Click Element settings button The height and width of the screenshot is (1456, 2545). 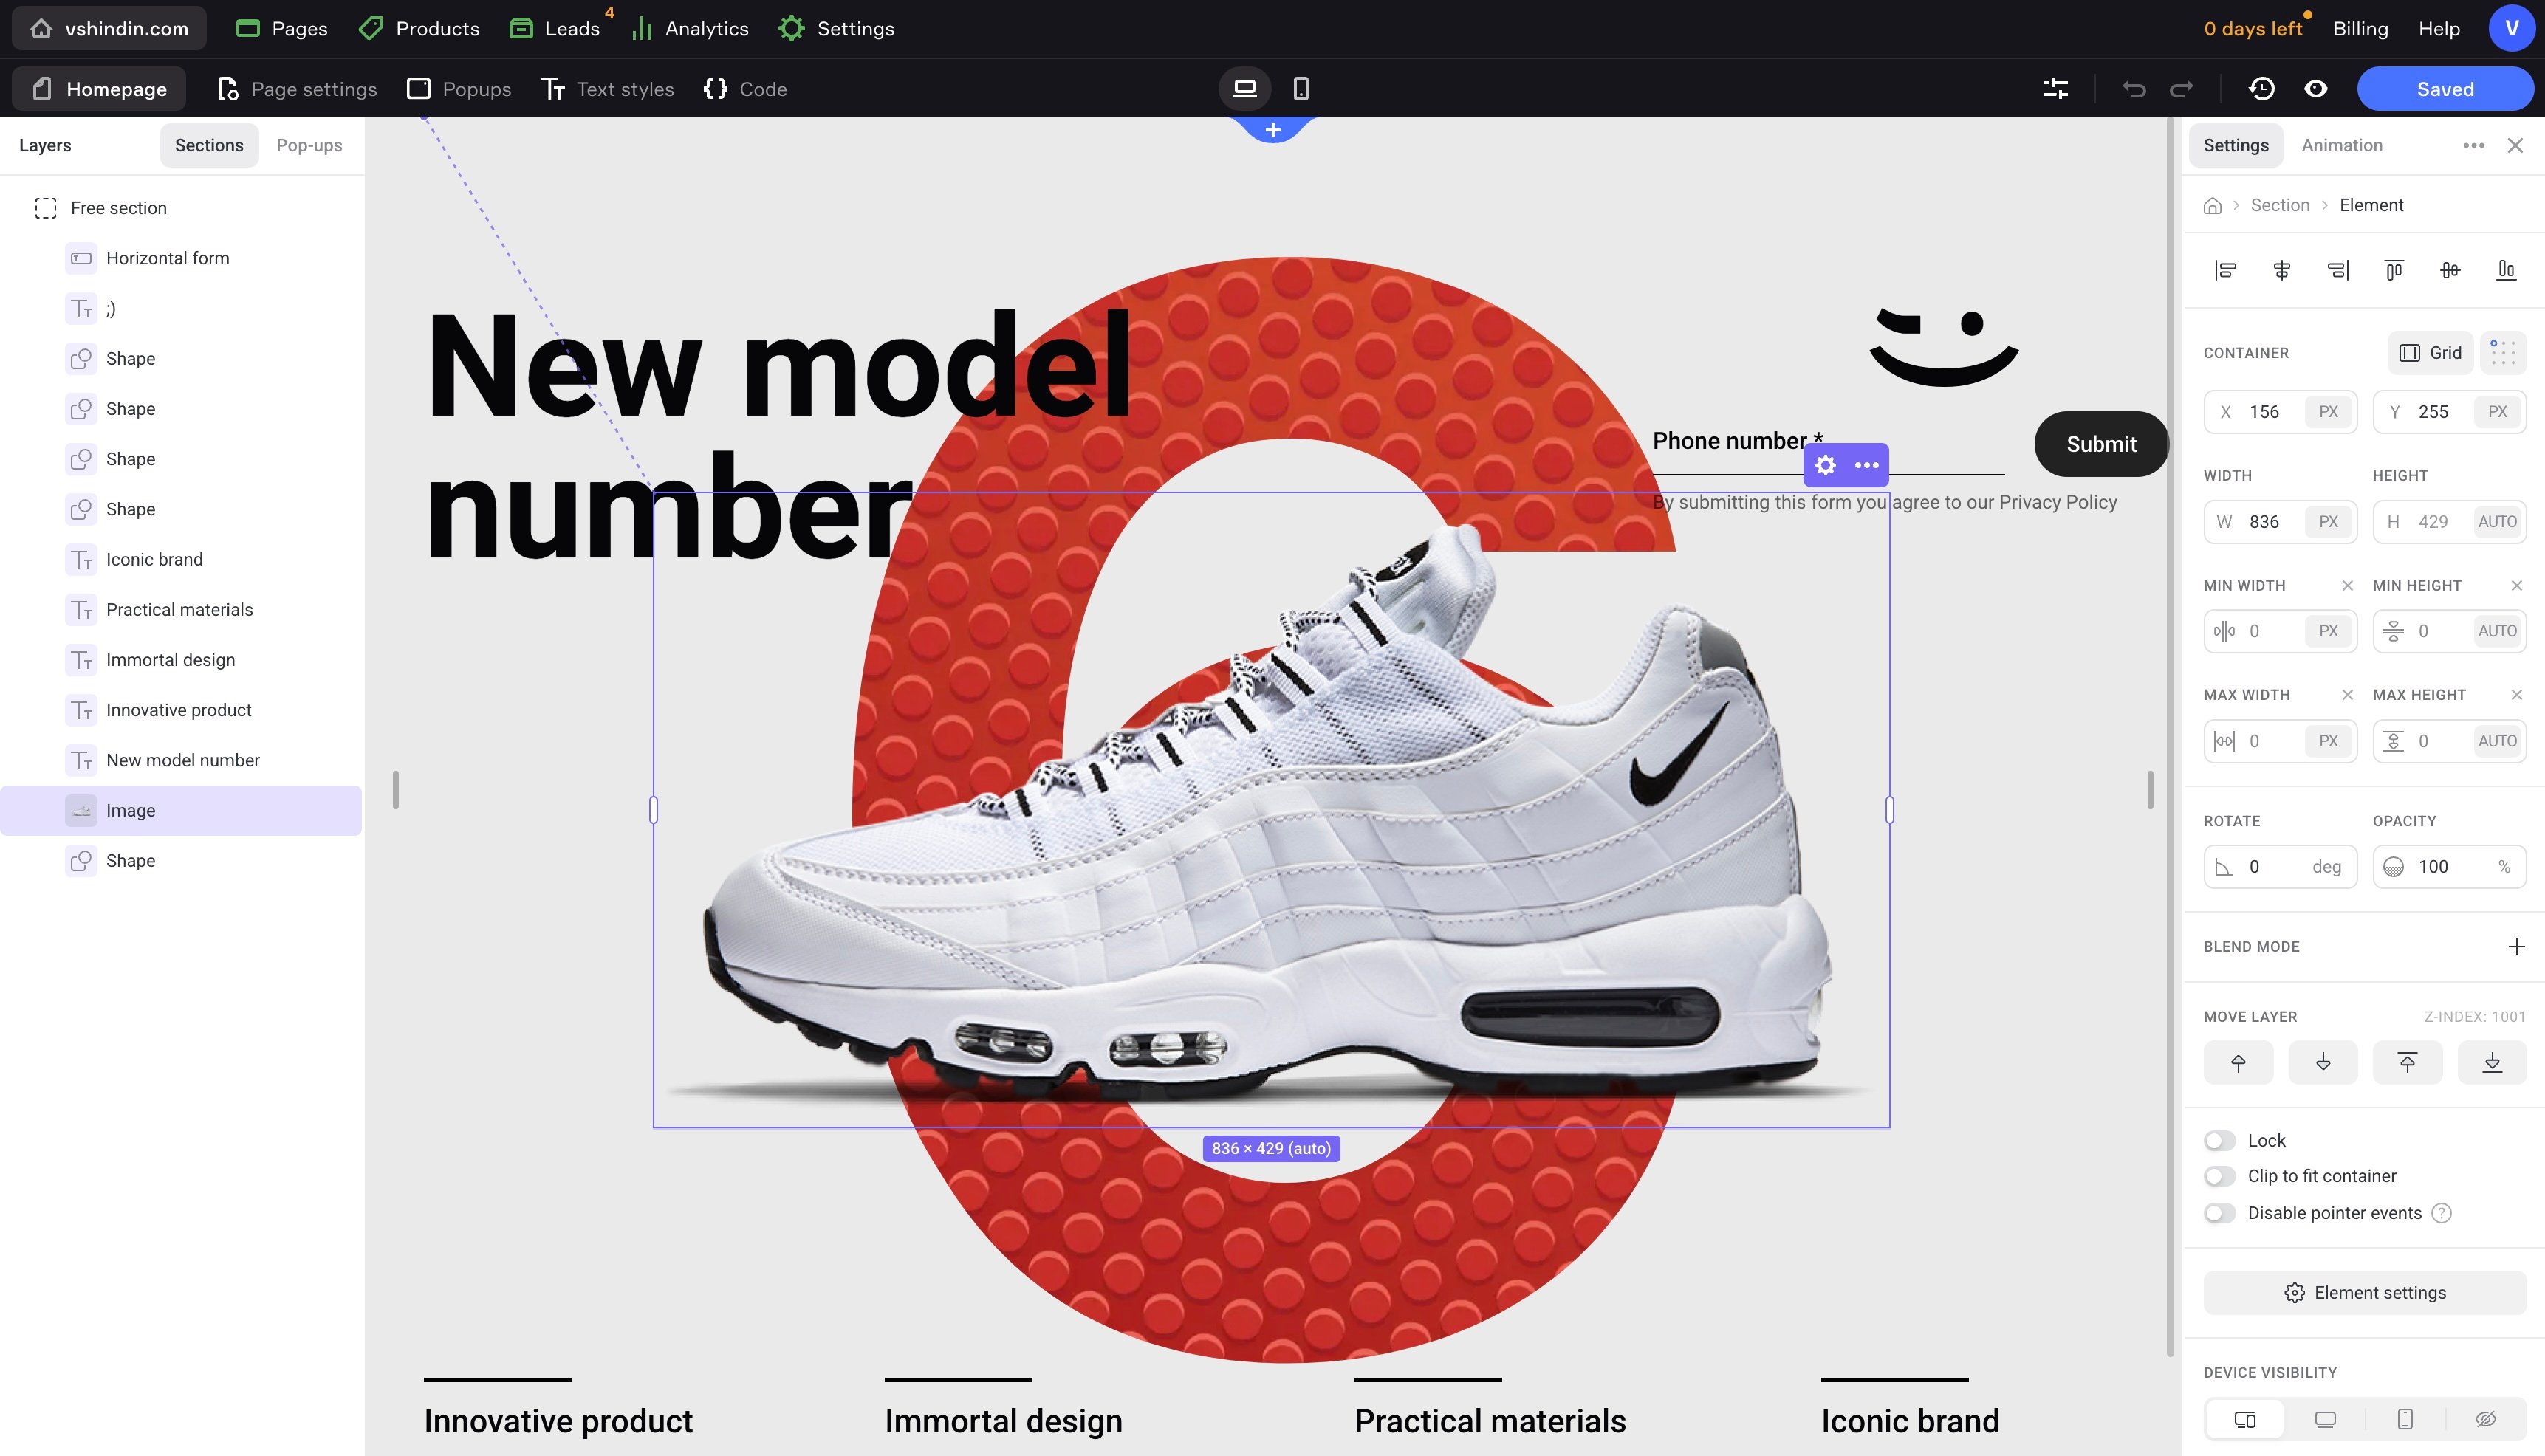pos(2364,1292)
